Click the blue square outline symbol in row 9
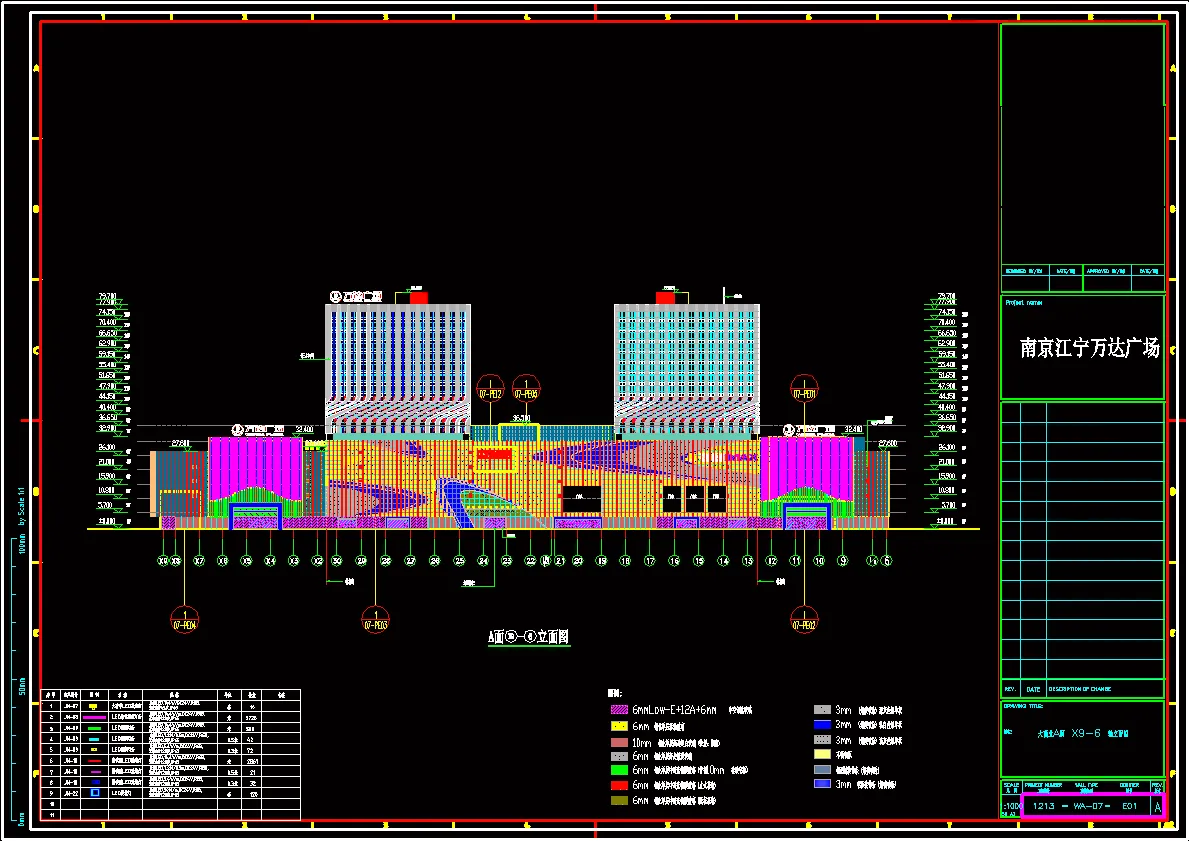The height and width of the screenshot is (841, 1189). pyautogui.click(x=95, y=793)
